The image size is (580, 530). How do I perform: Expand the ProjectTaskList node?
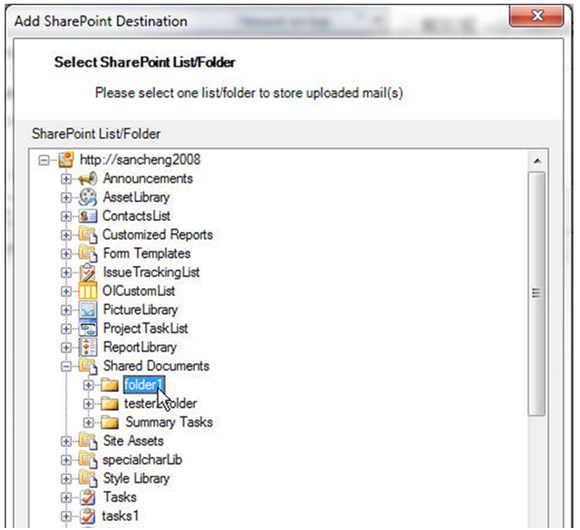click(66, 329)
